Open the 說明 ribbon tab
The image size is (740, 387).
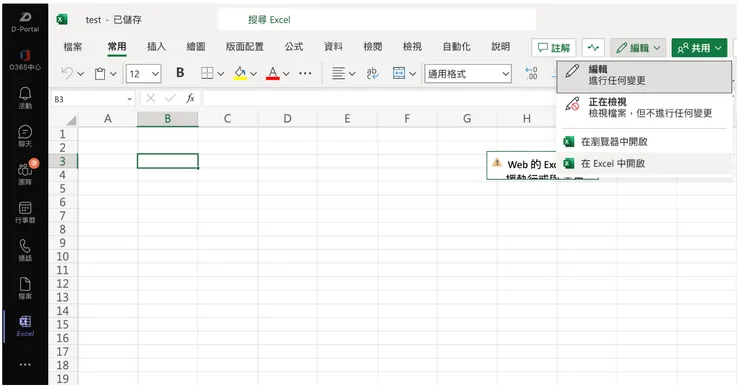[x=501, y=47]
